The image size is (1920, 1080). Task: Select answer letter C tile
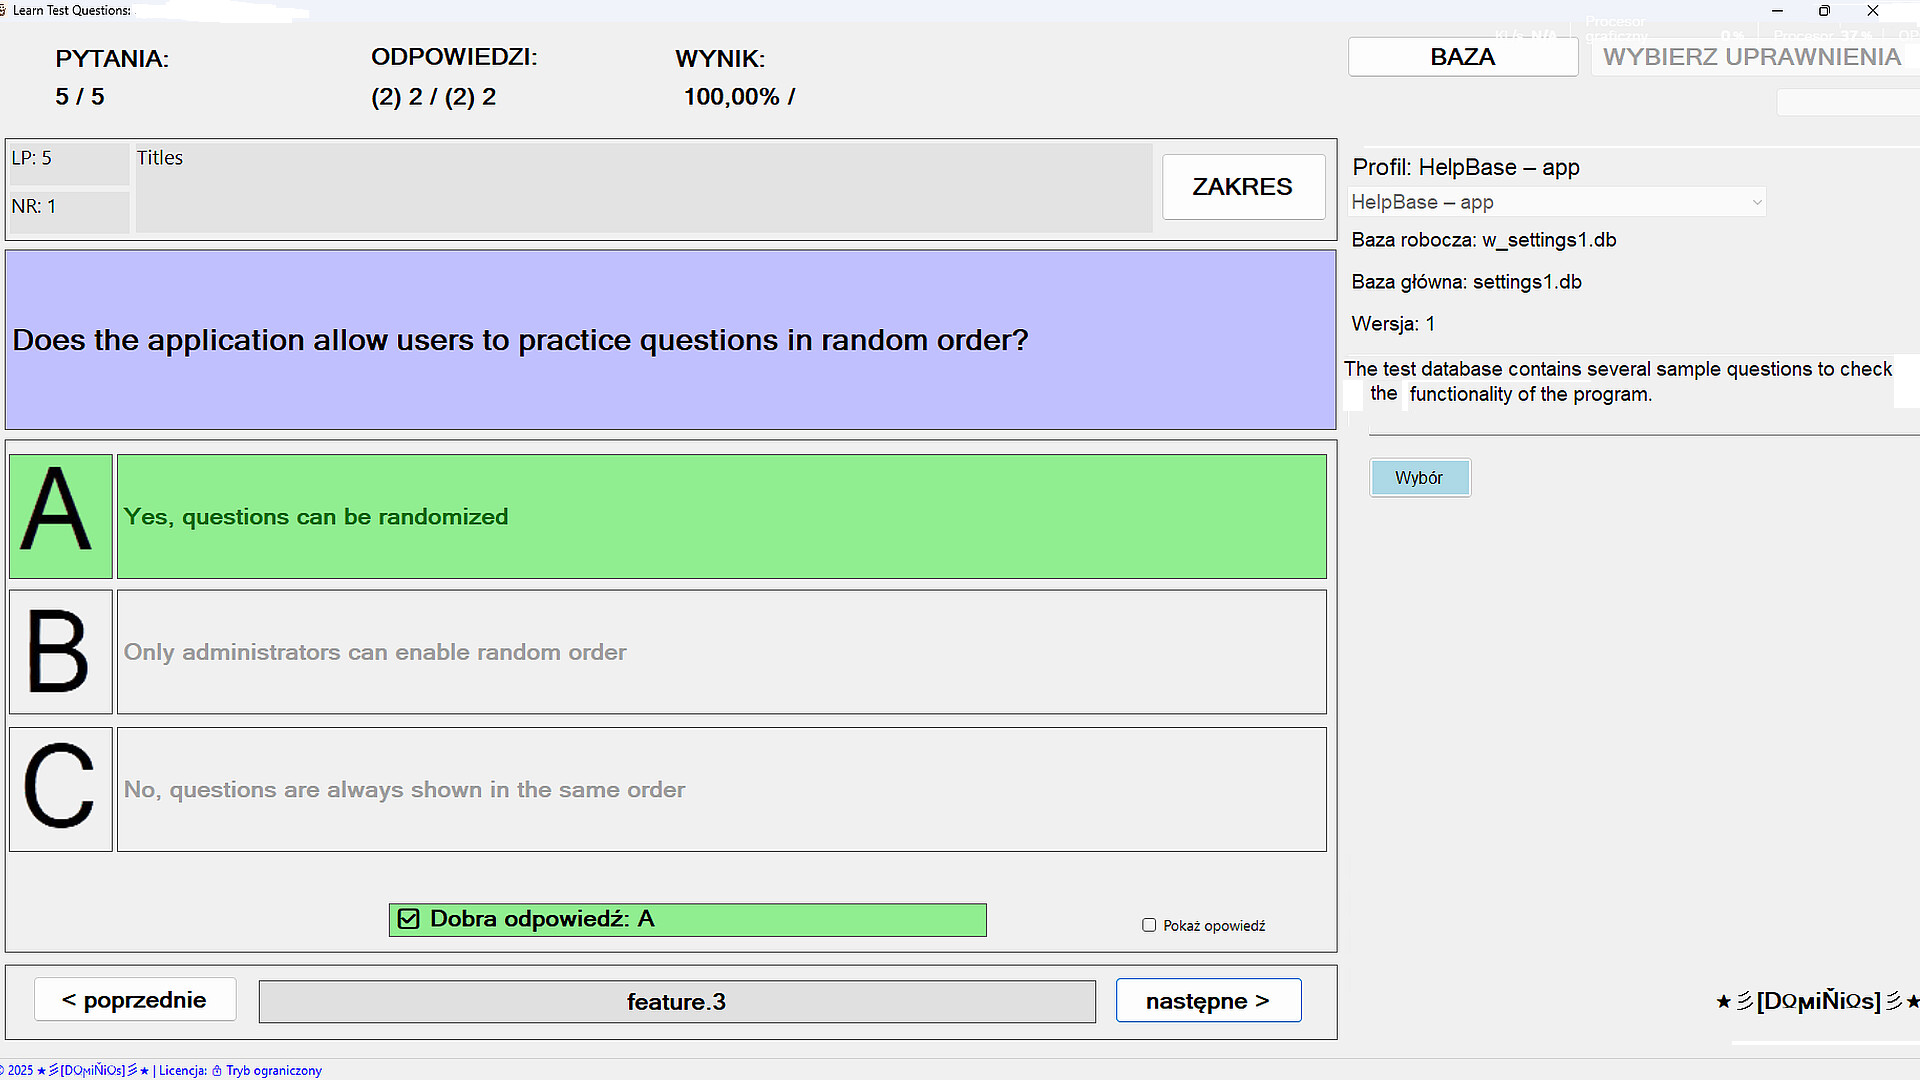click(60, 789)
